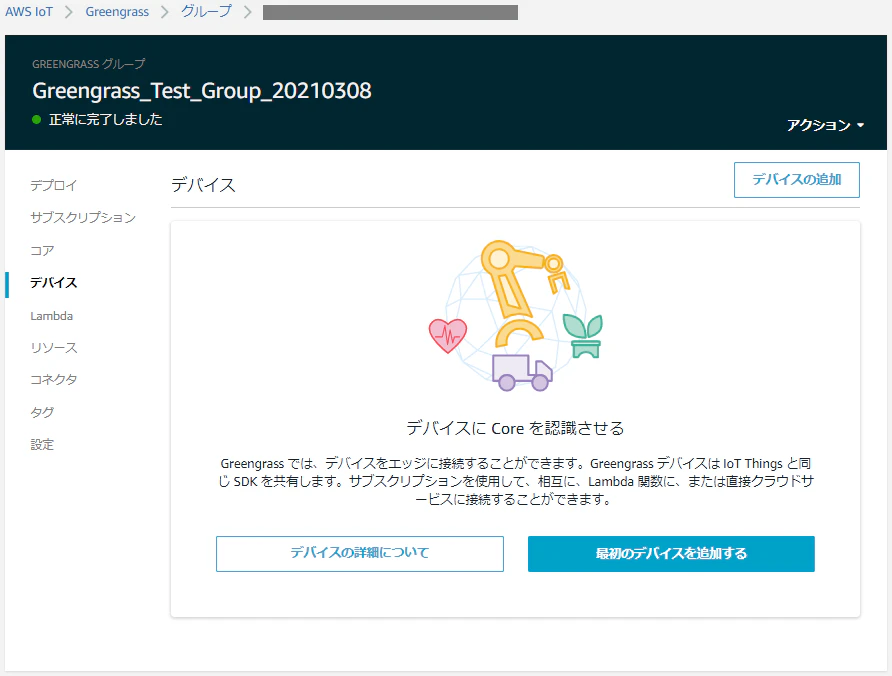Screen dimensions: 892x676
Task: Click the 正常に完了しました status text
Action: 106,119
